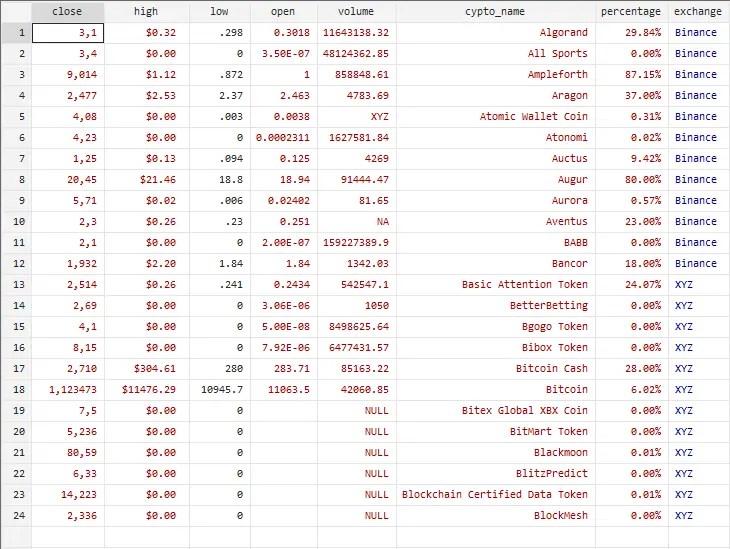Click the 'Aurora' name cell
Viewport: 730px width, 549px height.
coord(496,201)
